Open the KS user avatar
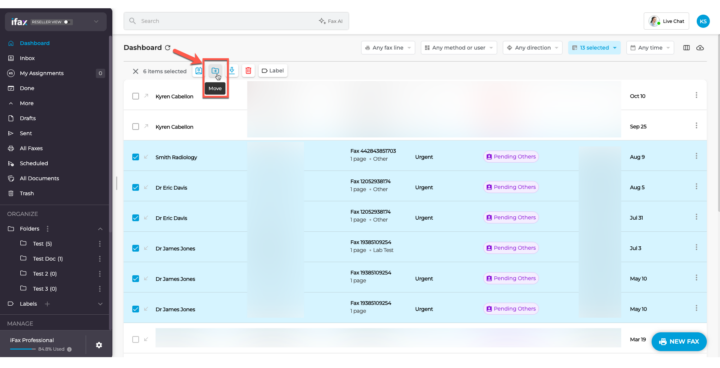The width and height of the screenshot is (720, 368). 703,21
